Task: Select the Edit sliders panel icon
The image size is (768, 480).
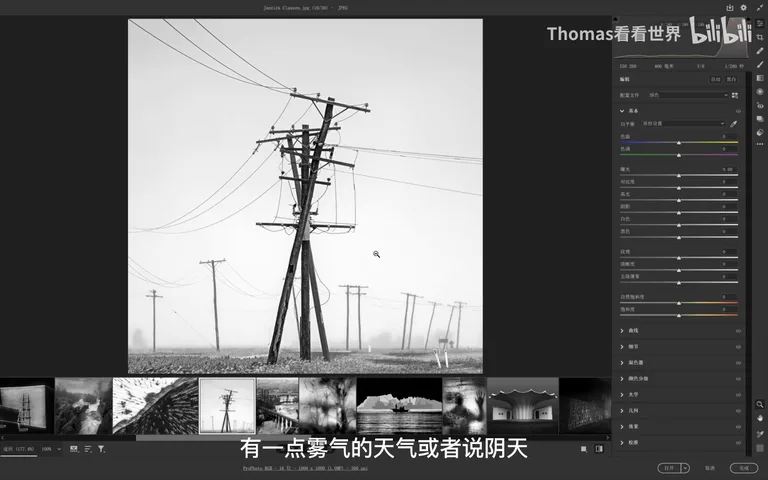Action: click(x=760, y=24)
